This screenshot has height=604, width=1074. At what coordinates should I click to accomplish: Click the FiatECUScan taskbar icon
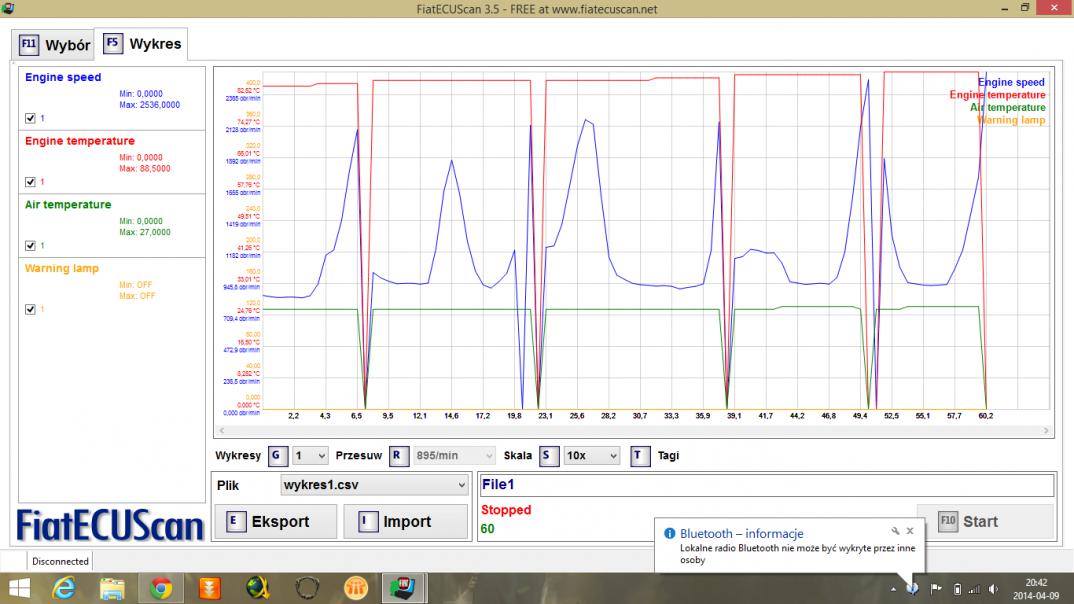(x=402, y=588)
